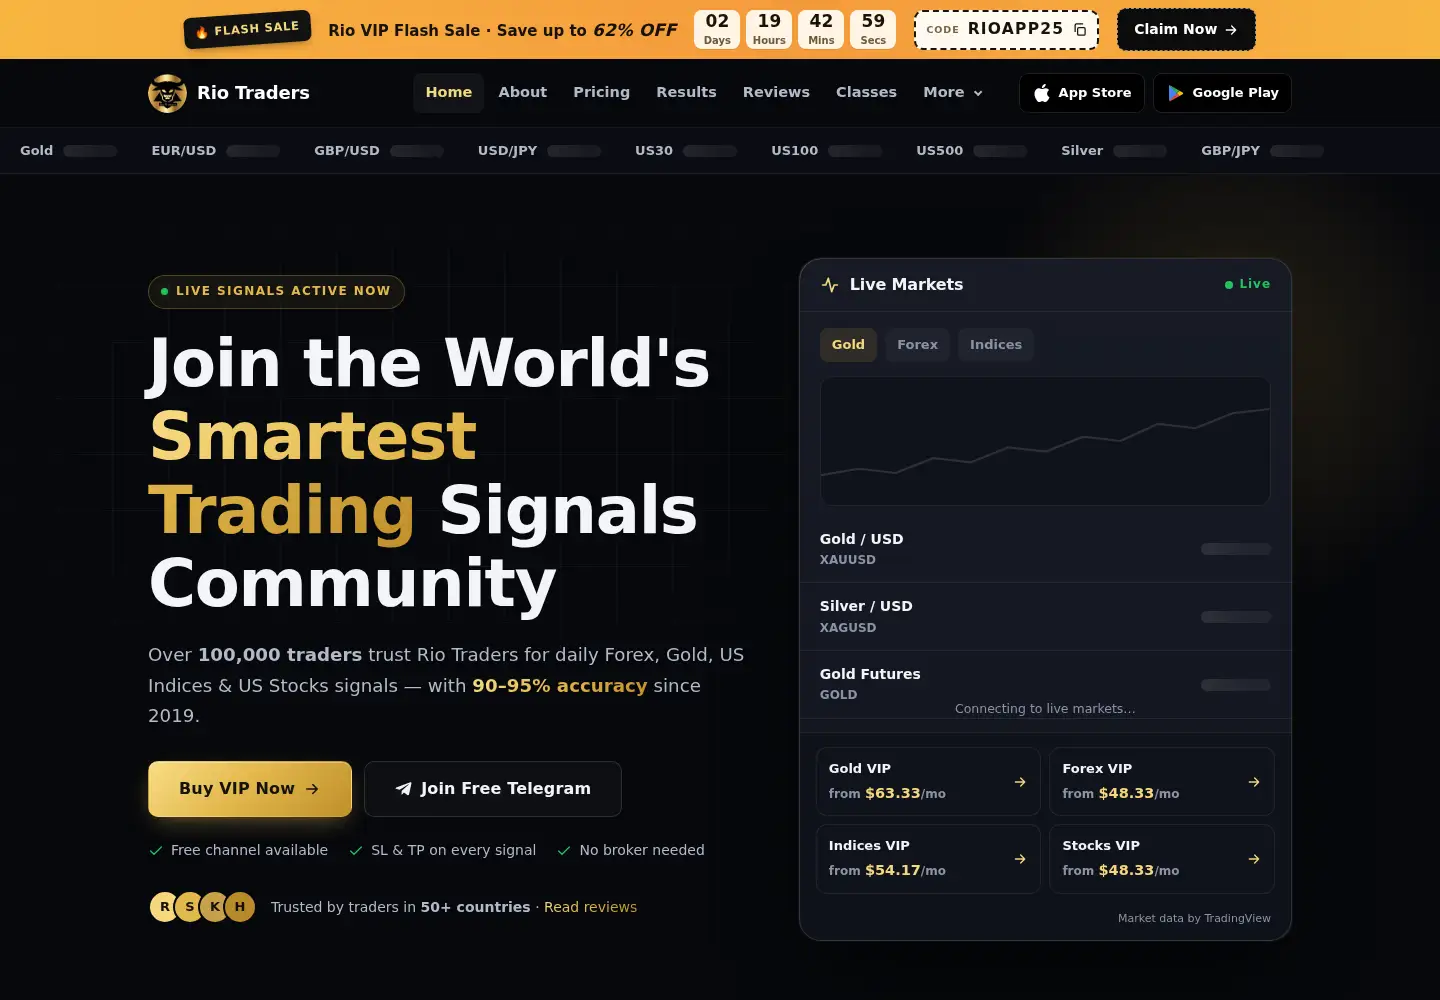Click the USD/JPY ticker item
The height and width of the screenshot is (1000, 1440).
539,151
